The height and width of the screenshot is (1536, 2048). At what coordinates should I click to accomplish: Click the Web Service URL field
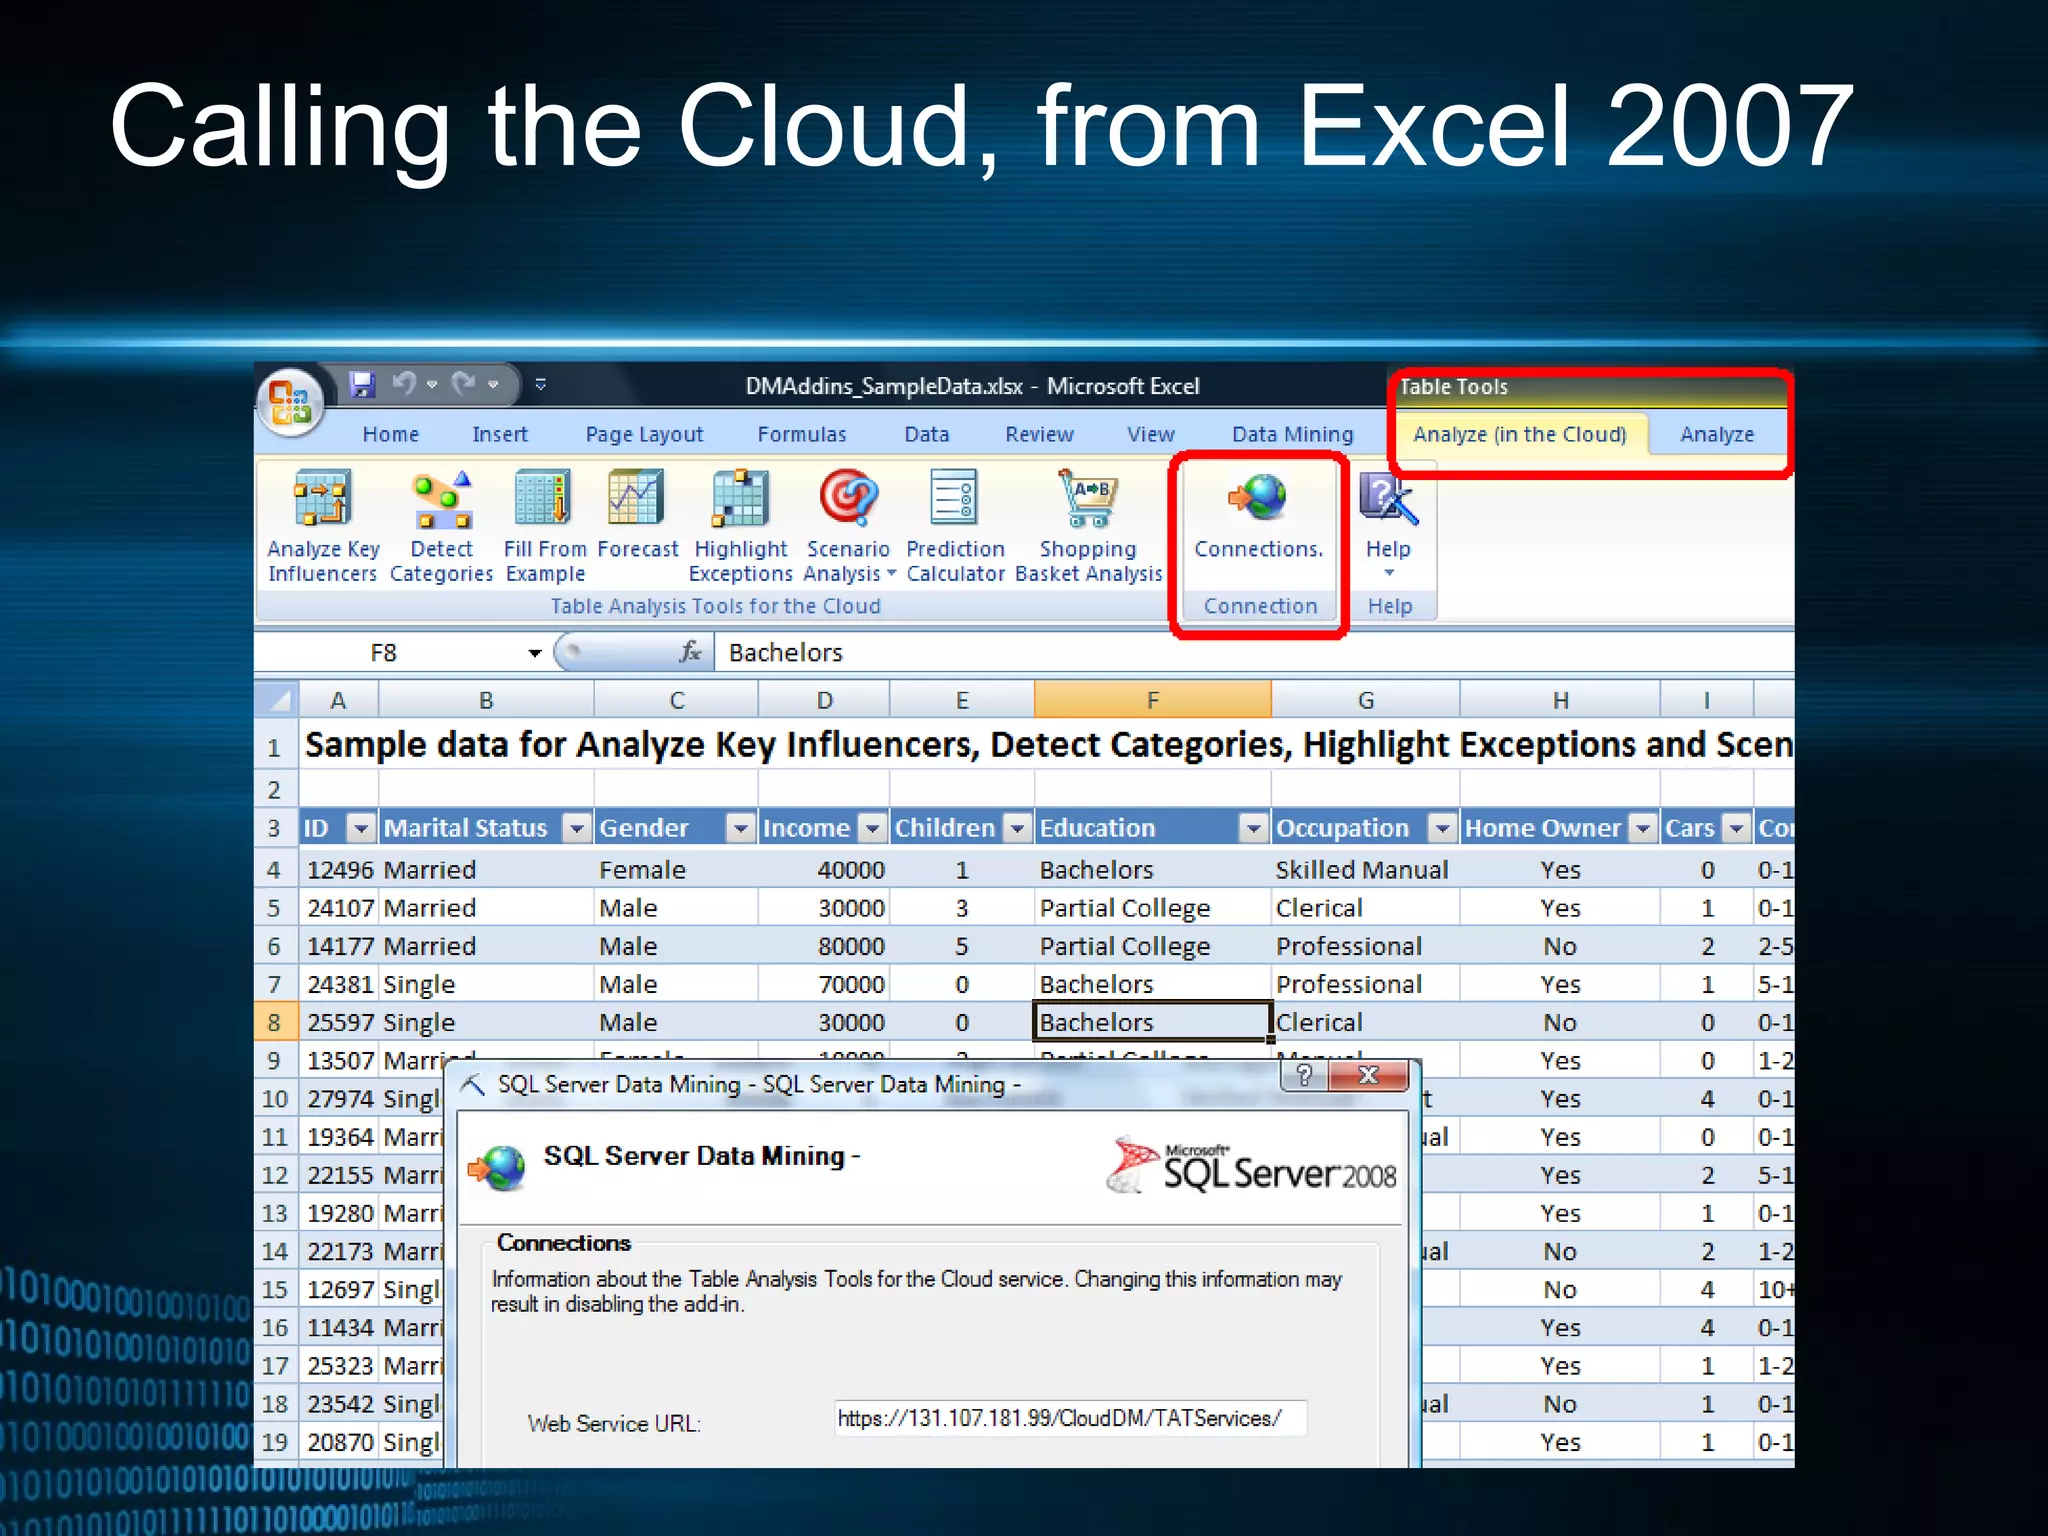[x=1070, y=1418]
